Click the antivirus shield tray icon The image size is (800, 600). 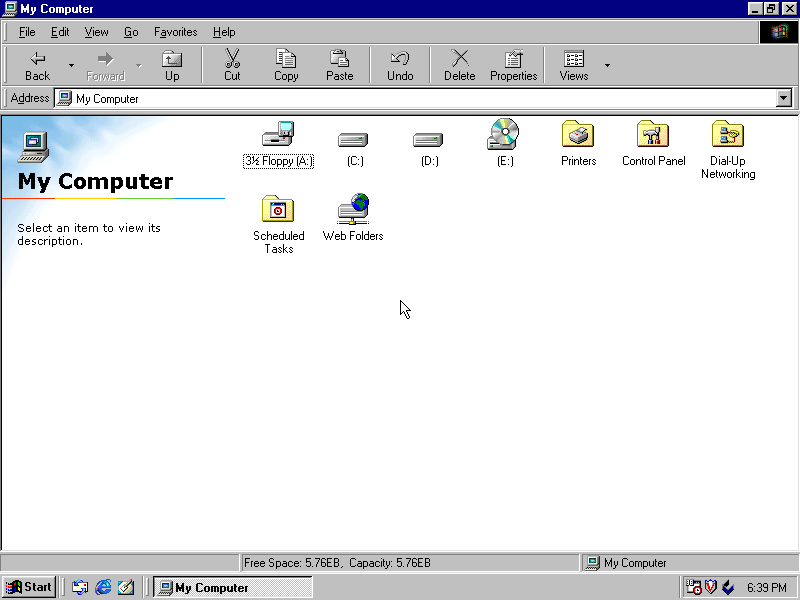point(711,587)
